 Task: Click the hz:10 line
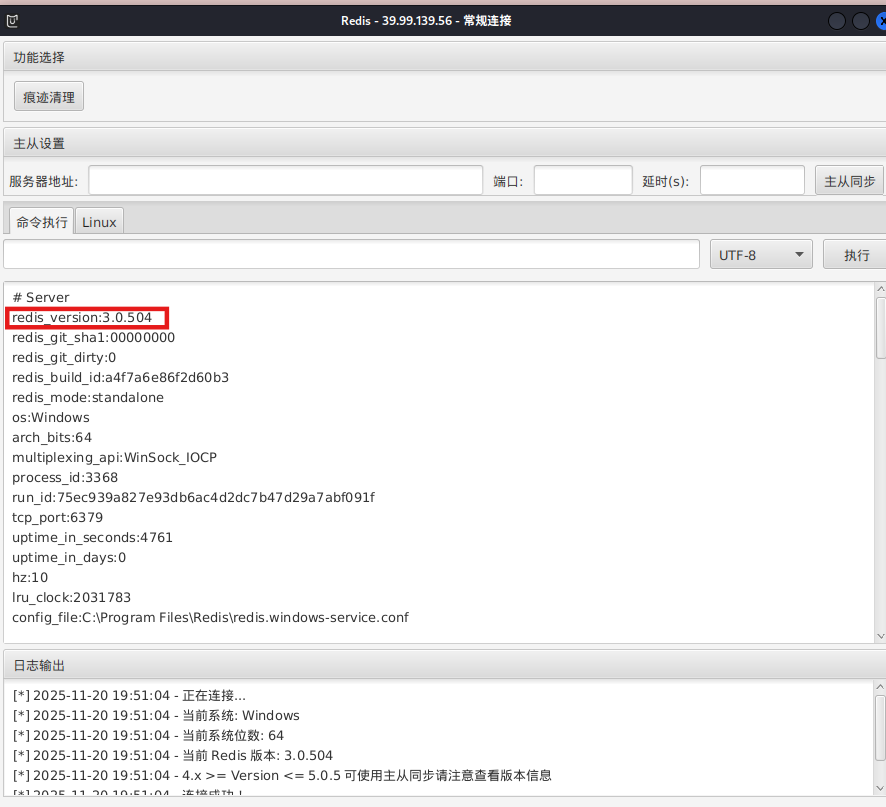(30, 578)
